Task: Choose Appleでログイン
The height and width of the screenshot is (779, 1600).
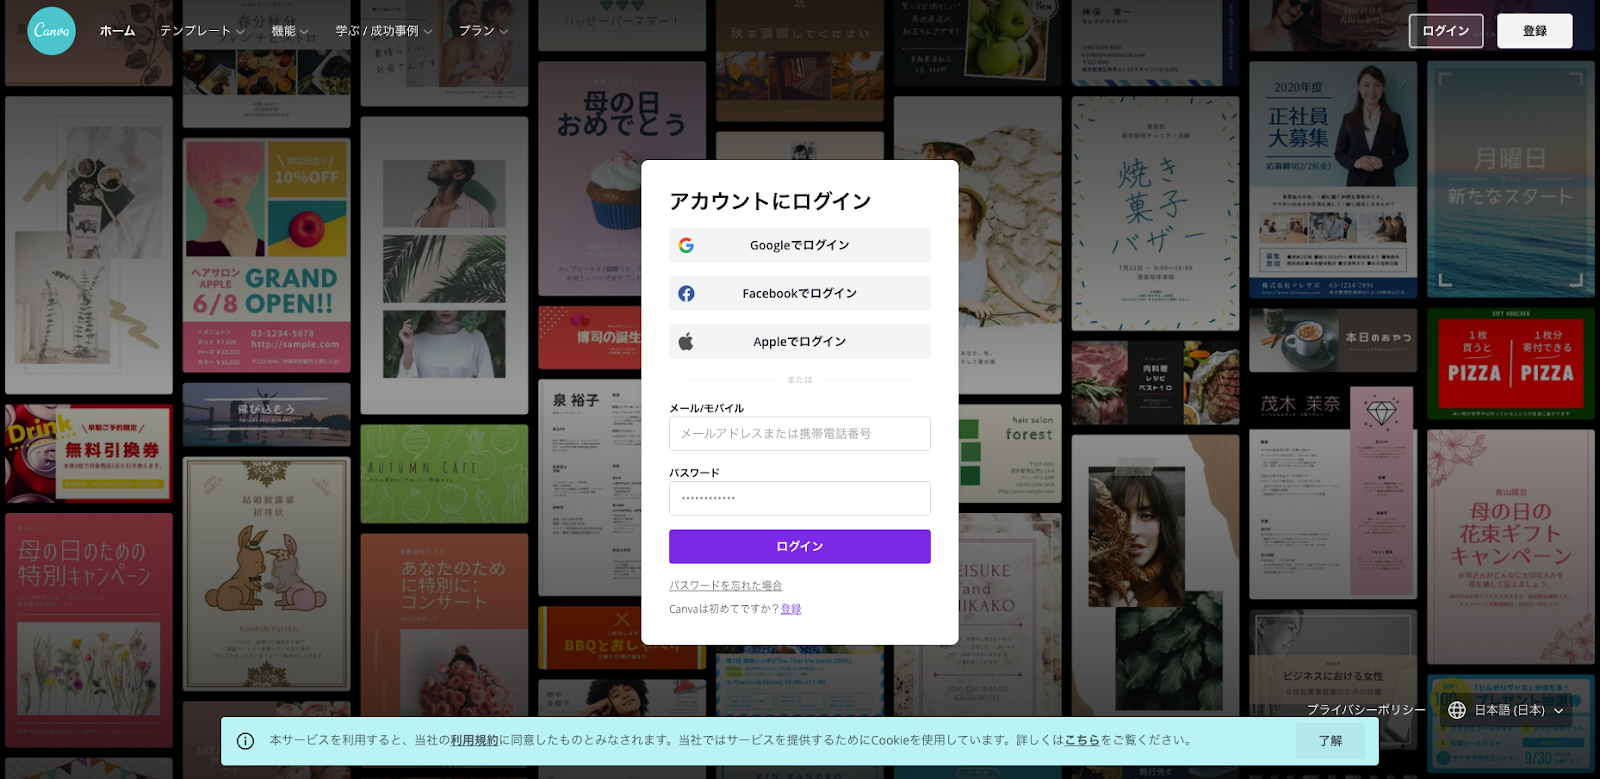Action: tap(800, 341)
